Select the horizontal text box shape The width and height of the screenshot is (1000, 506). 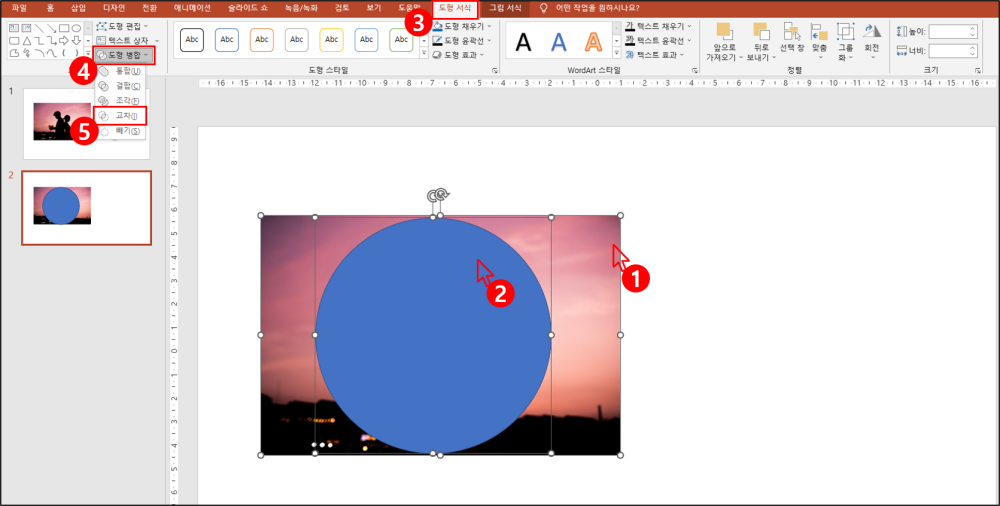14,28
